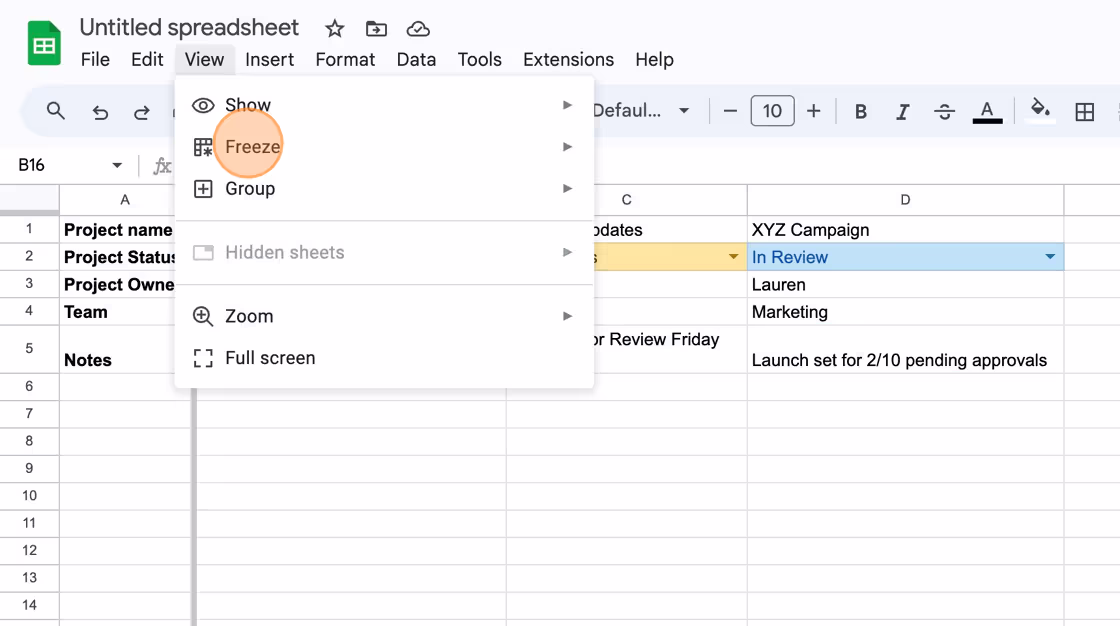The height and width of the screenshot is (626, 1120).
Task: Check cloud save status icon
Action: coord(418,29)
